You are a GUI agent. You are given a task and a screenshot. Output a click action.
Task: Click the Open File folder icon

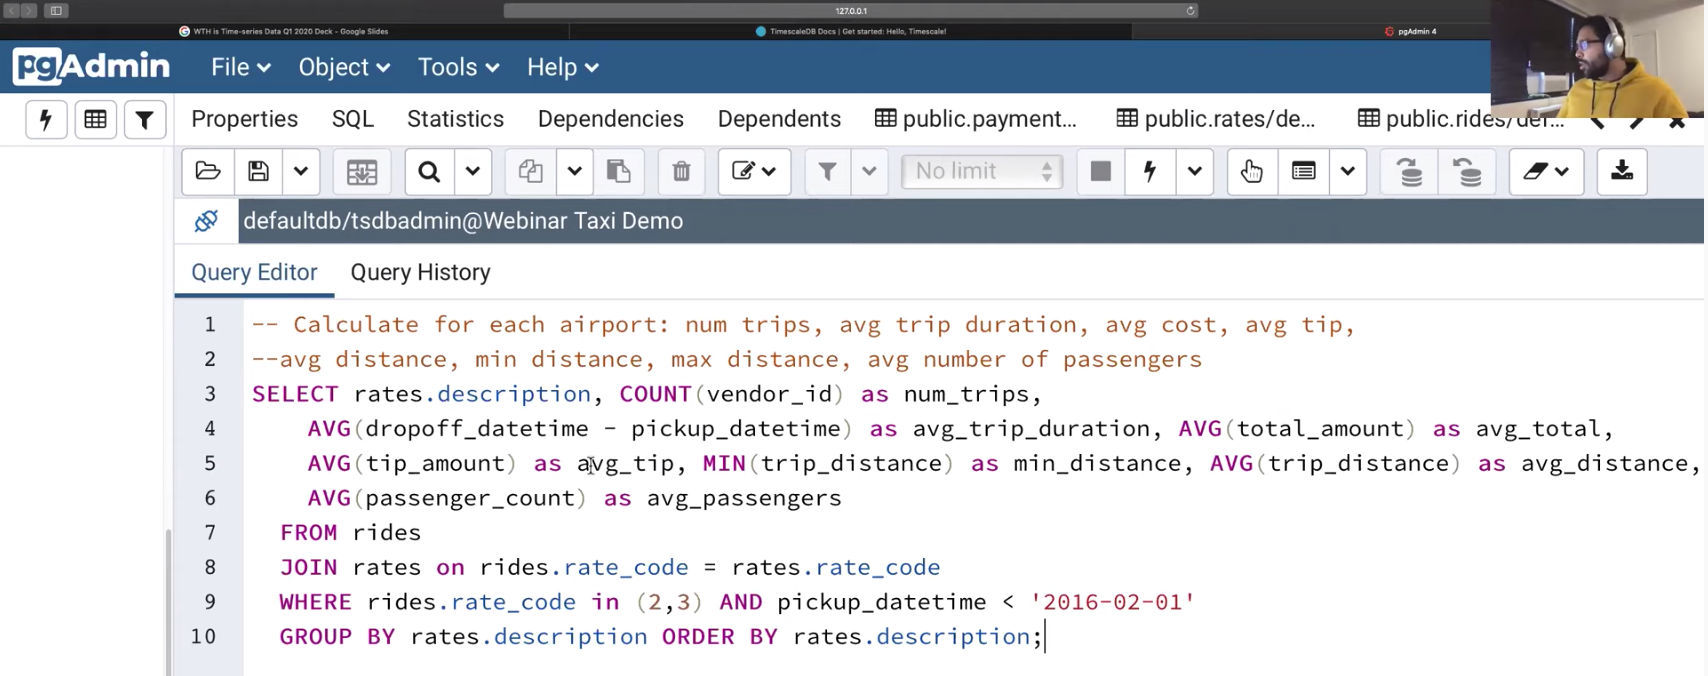208,171
